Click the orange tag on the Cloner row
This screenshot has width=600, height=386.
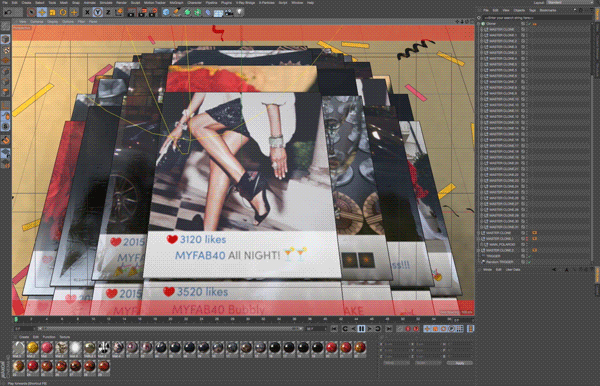pyautogui.click(x=535, y=24)
